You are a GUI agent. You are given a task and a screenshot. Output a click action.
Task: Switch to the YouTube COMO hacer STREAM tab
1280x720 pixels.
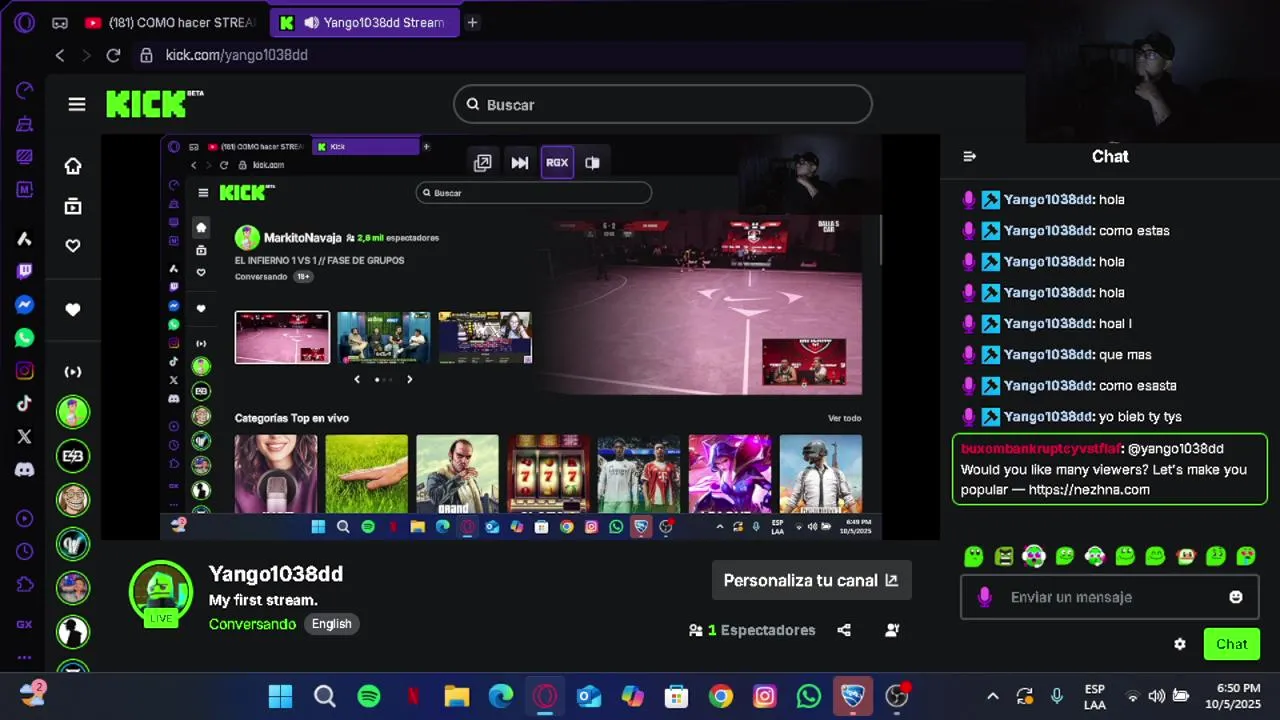point(170,22)
